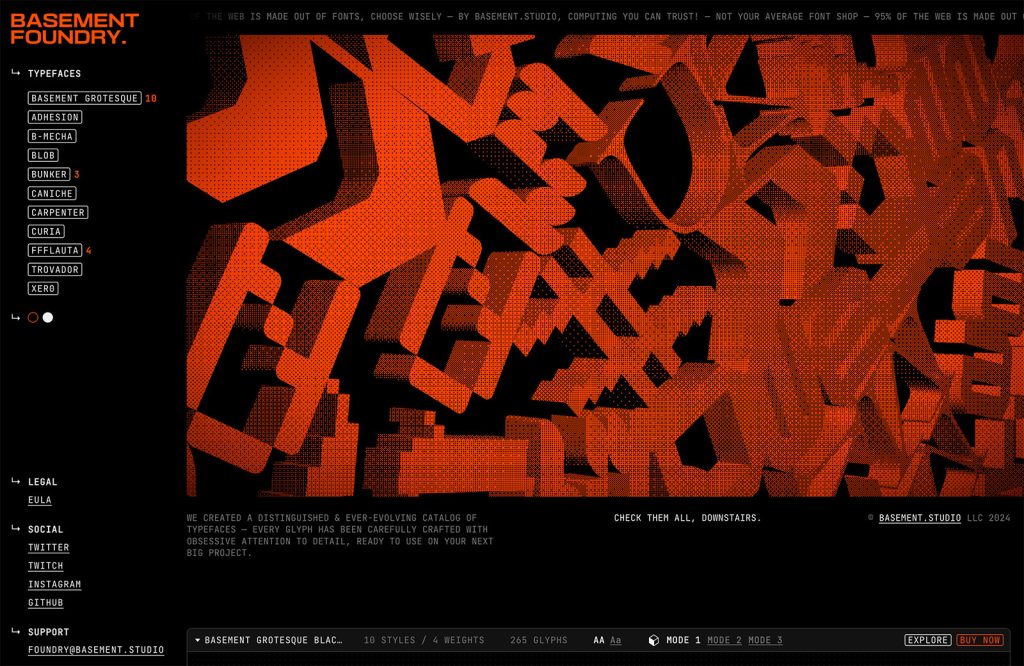Switch to mixed-case Aa preview
This screenshot has height=666, width=1024.
pyautogui.click(x=615, y=640)
